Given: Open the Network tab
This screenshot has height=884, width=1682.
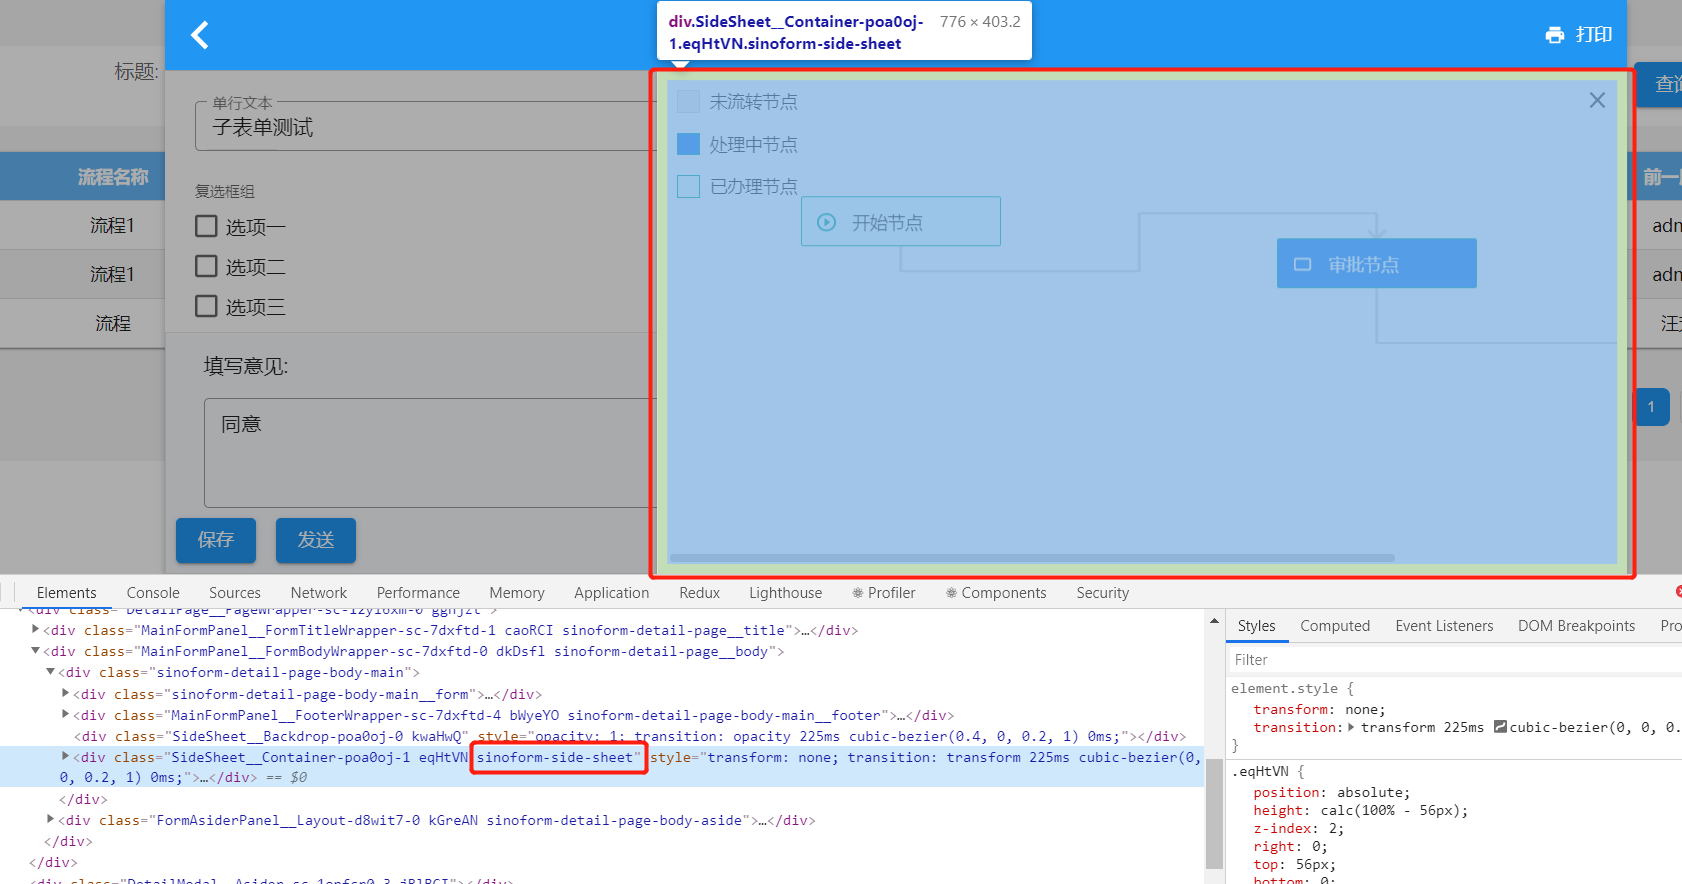Looking at the screenshot, I should (x=319, y=593).
